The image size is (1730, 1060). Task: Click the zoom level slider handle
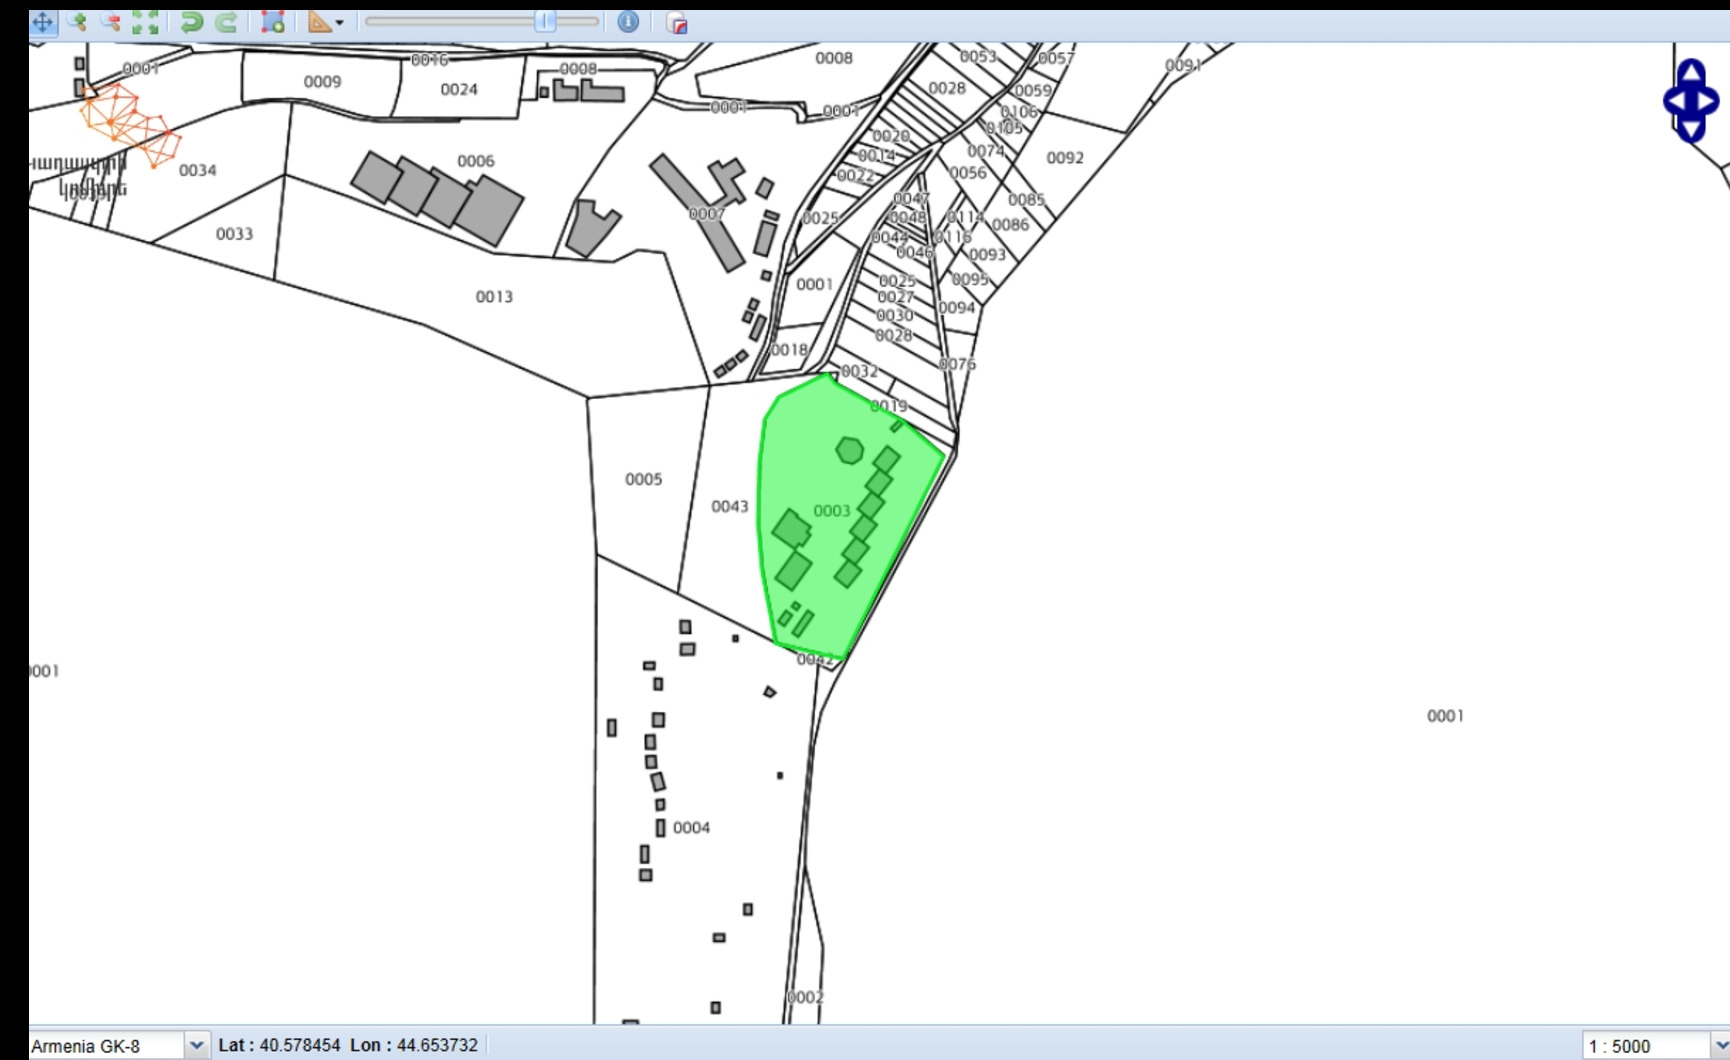(545, 21)
